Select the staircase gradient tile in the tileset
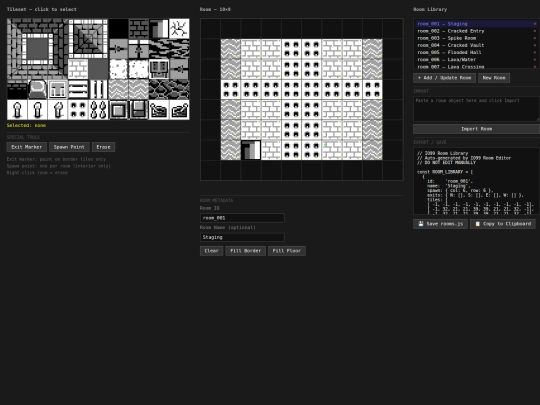540x405 pixels. point(159,28)
